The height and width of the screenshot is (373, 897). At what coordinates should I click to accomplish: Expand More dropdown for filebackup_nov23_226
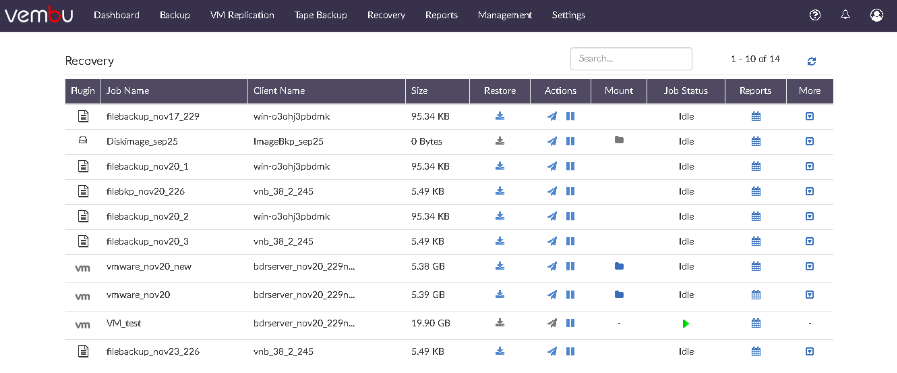(809, 351)
